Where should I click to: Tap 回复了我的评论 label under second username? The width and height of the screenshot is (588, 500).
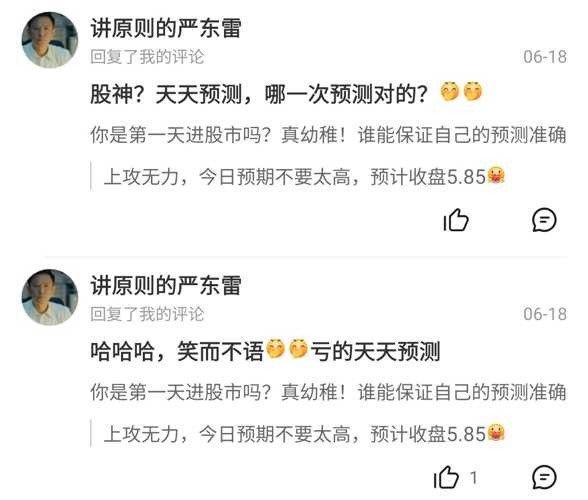(147, 314)
